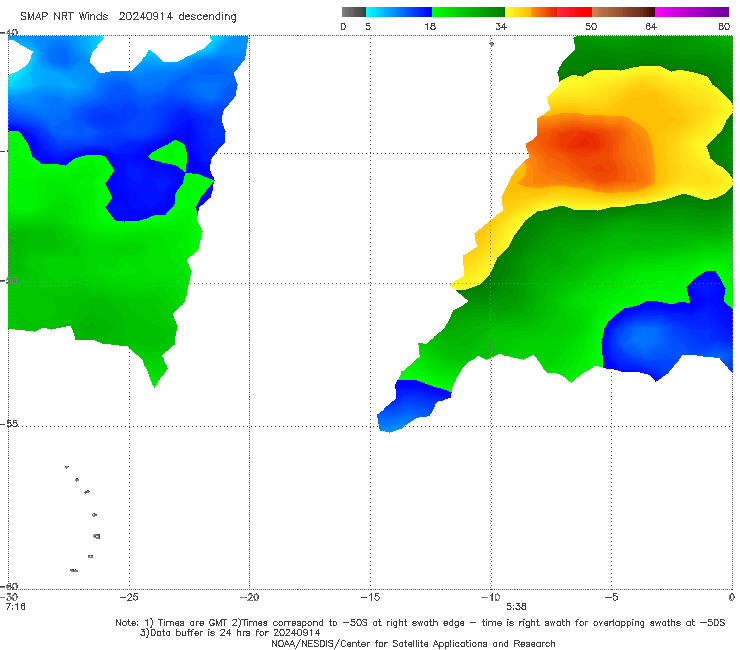Viewport: 740px width, 650px height.
Task: Click the longitude axis label '-30'
Action: (9, 597)
